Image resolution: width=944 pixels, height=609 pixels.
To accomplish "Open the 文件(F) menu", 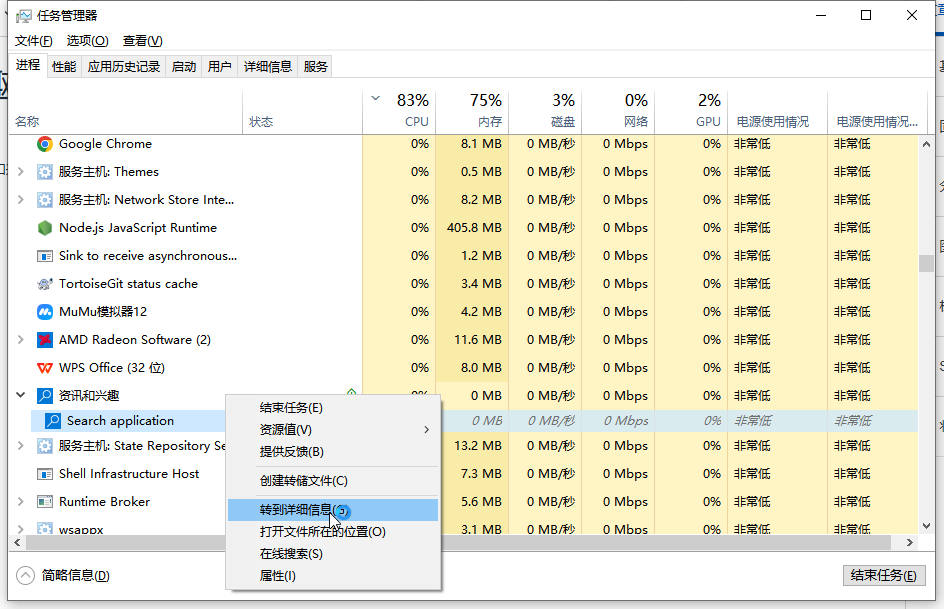I will pos(34,41).
